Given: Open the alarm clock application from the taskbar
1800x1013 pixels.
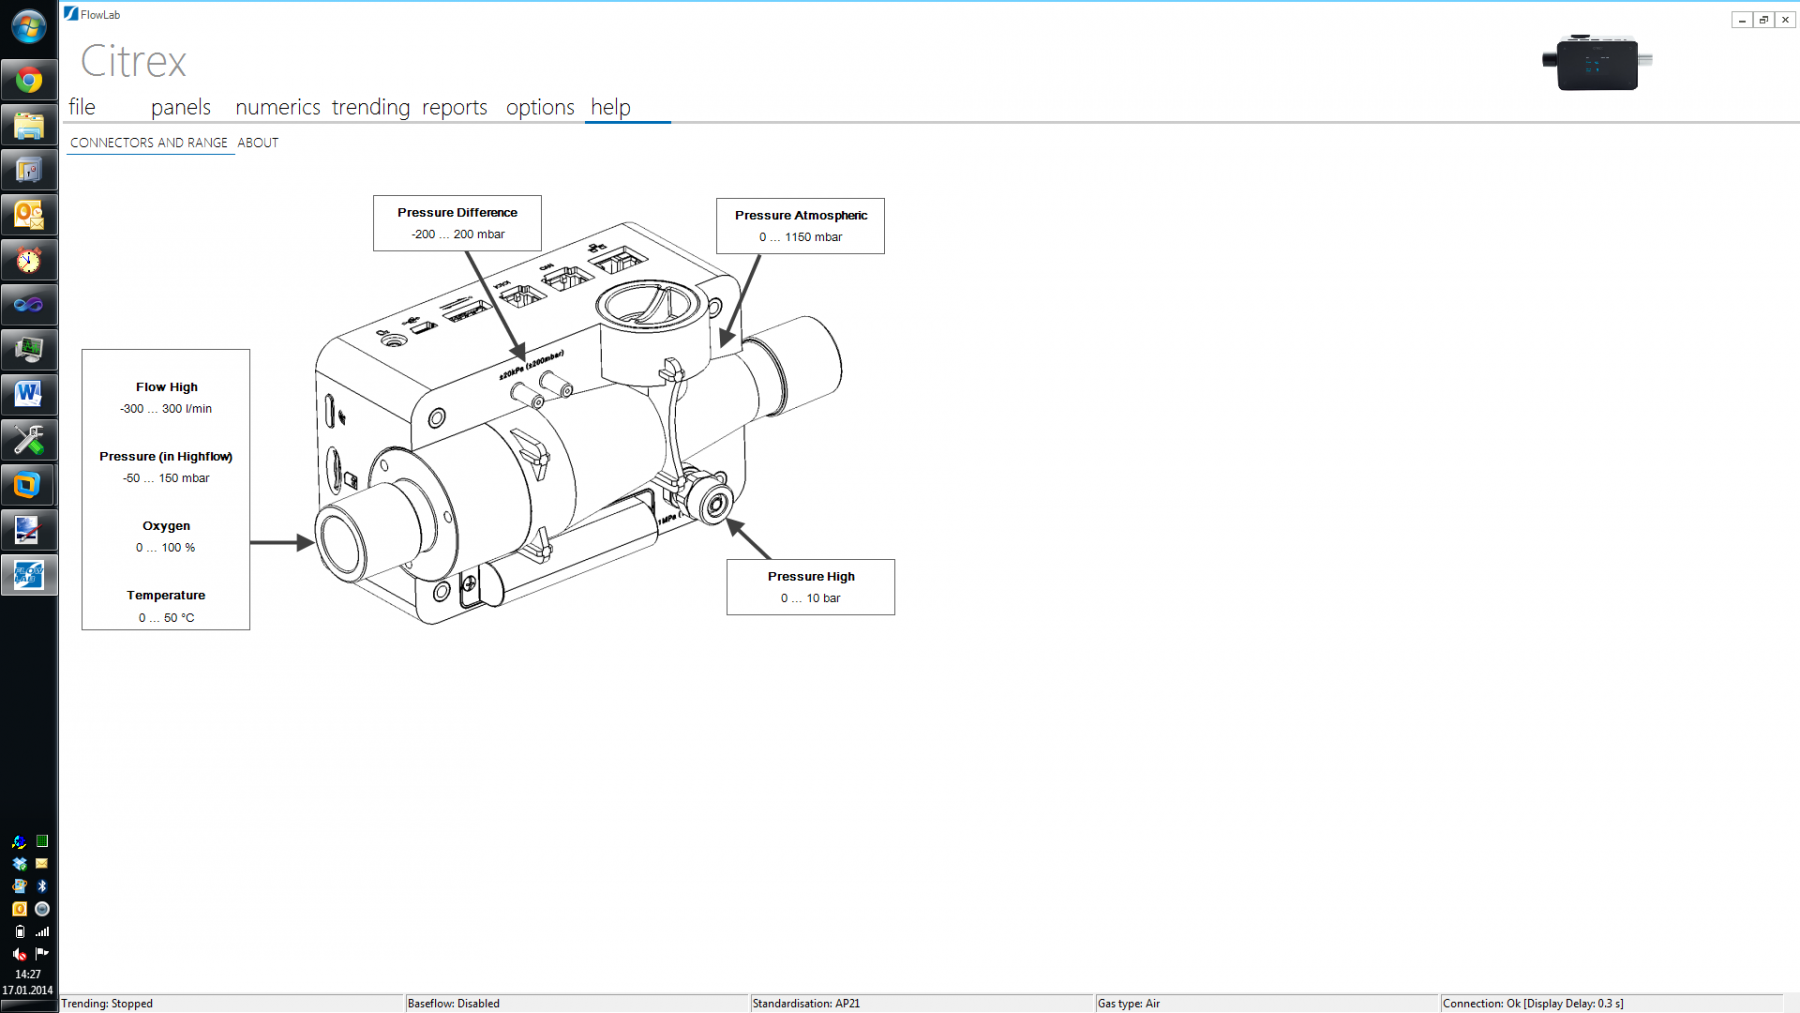Looking at the screenshot, I should pos(29,259).
